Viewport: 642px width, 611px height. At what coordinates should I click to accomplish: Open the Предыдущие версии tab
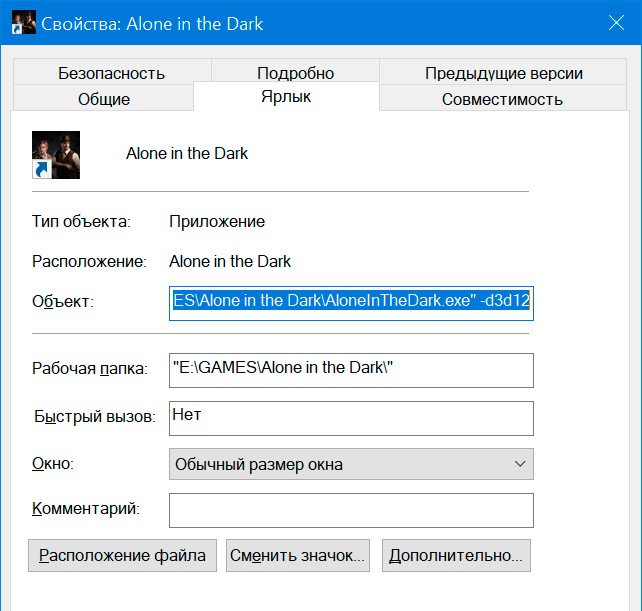(x=504, y=73)
